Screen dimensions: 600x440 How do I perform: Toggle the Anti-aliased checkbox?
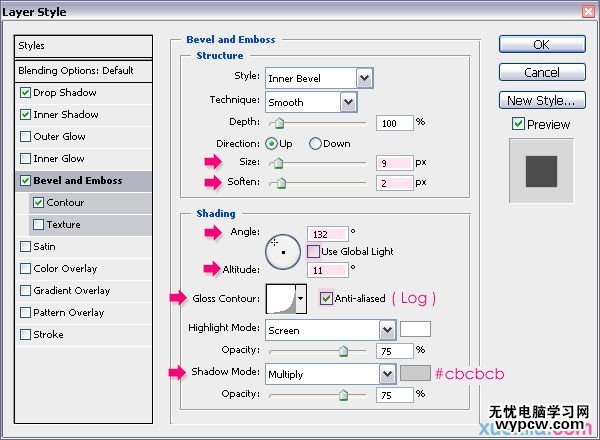tap(326, 298)
